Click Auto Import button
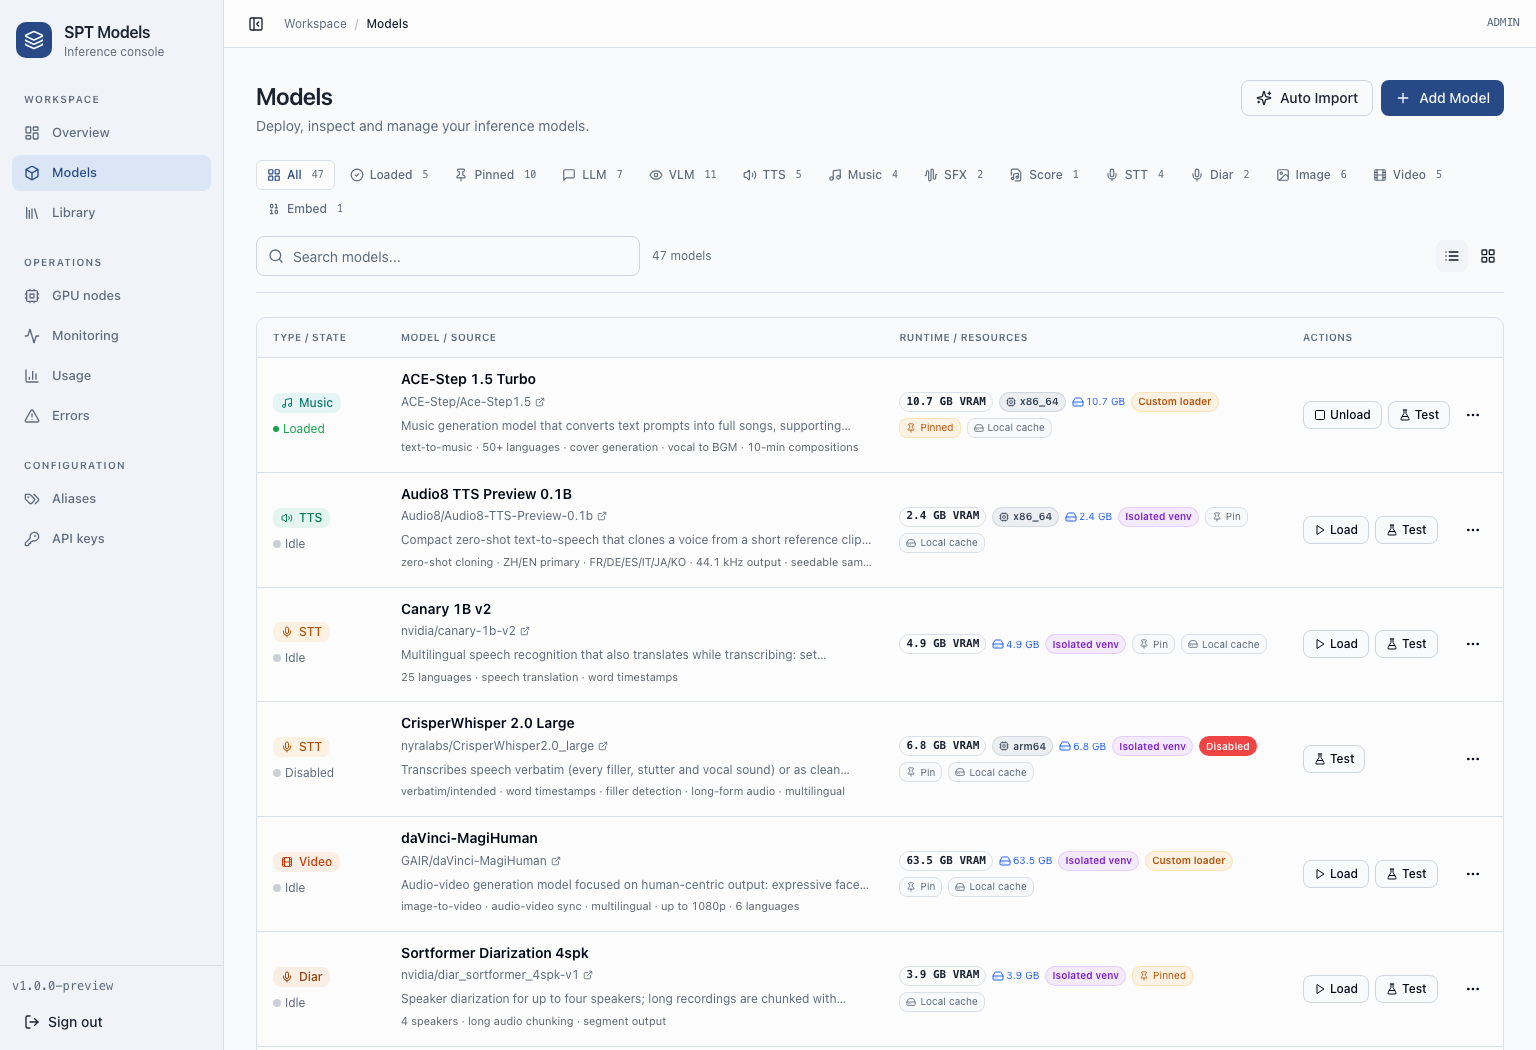This screenshot has height=1050, width=1536. 1307,98
